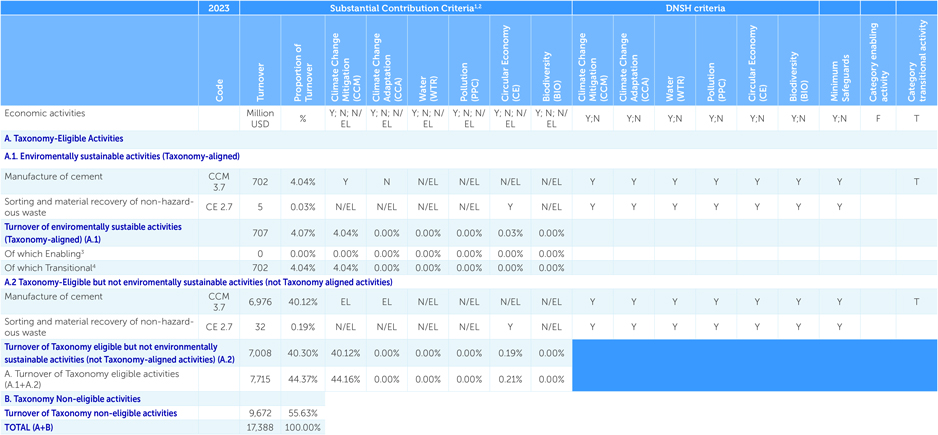Select the 'A. Taxonomy-Eligible Activities' section heading
Viewport: 938px width, 435px height.
pyautogui.click(x=63, y=139)
